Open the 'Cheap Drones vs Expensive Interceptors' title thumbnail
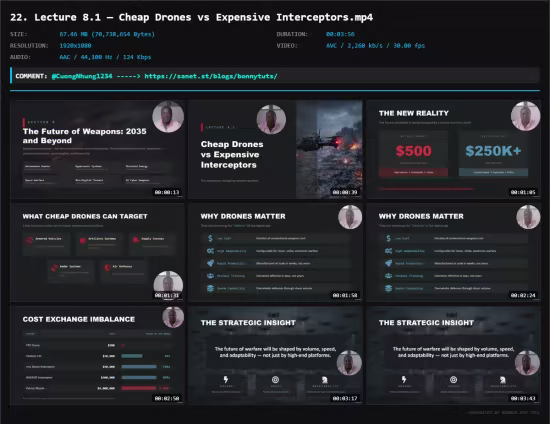 [x=275, y=150]
